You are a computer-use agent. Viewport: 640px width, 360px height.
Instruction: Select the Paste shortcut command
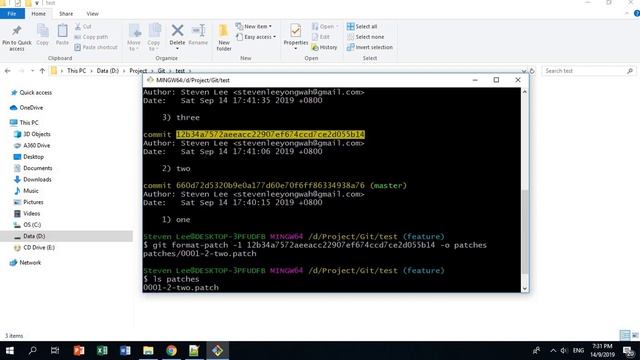click(96, 47)
